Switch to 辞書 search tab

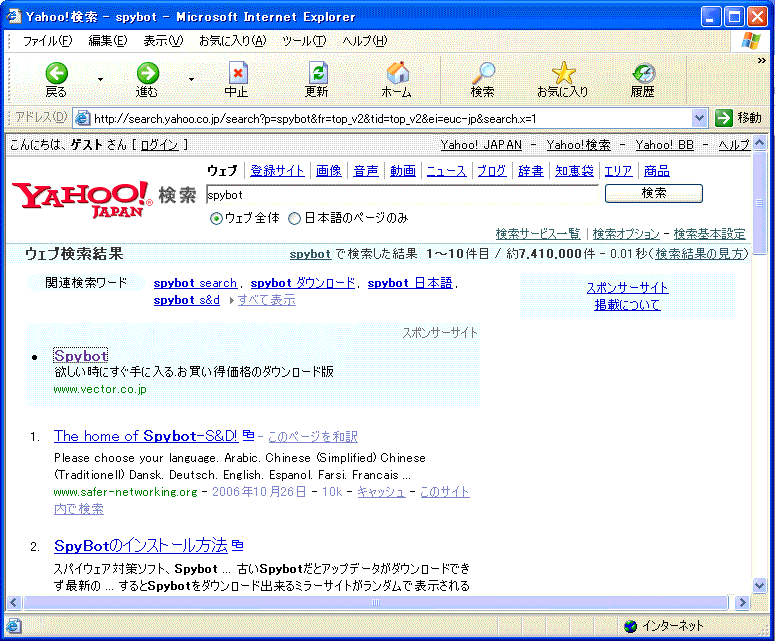click(x=531, y=171)
